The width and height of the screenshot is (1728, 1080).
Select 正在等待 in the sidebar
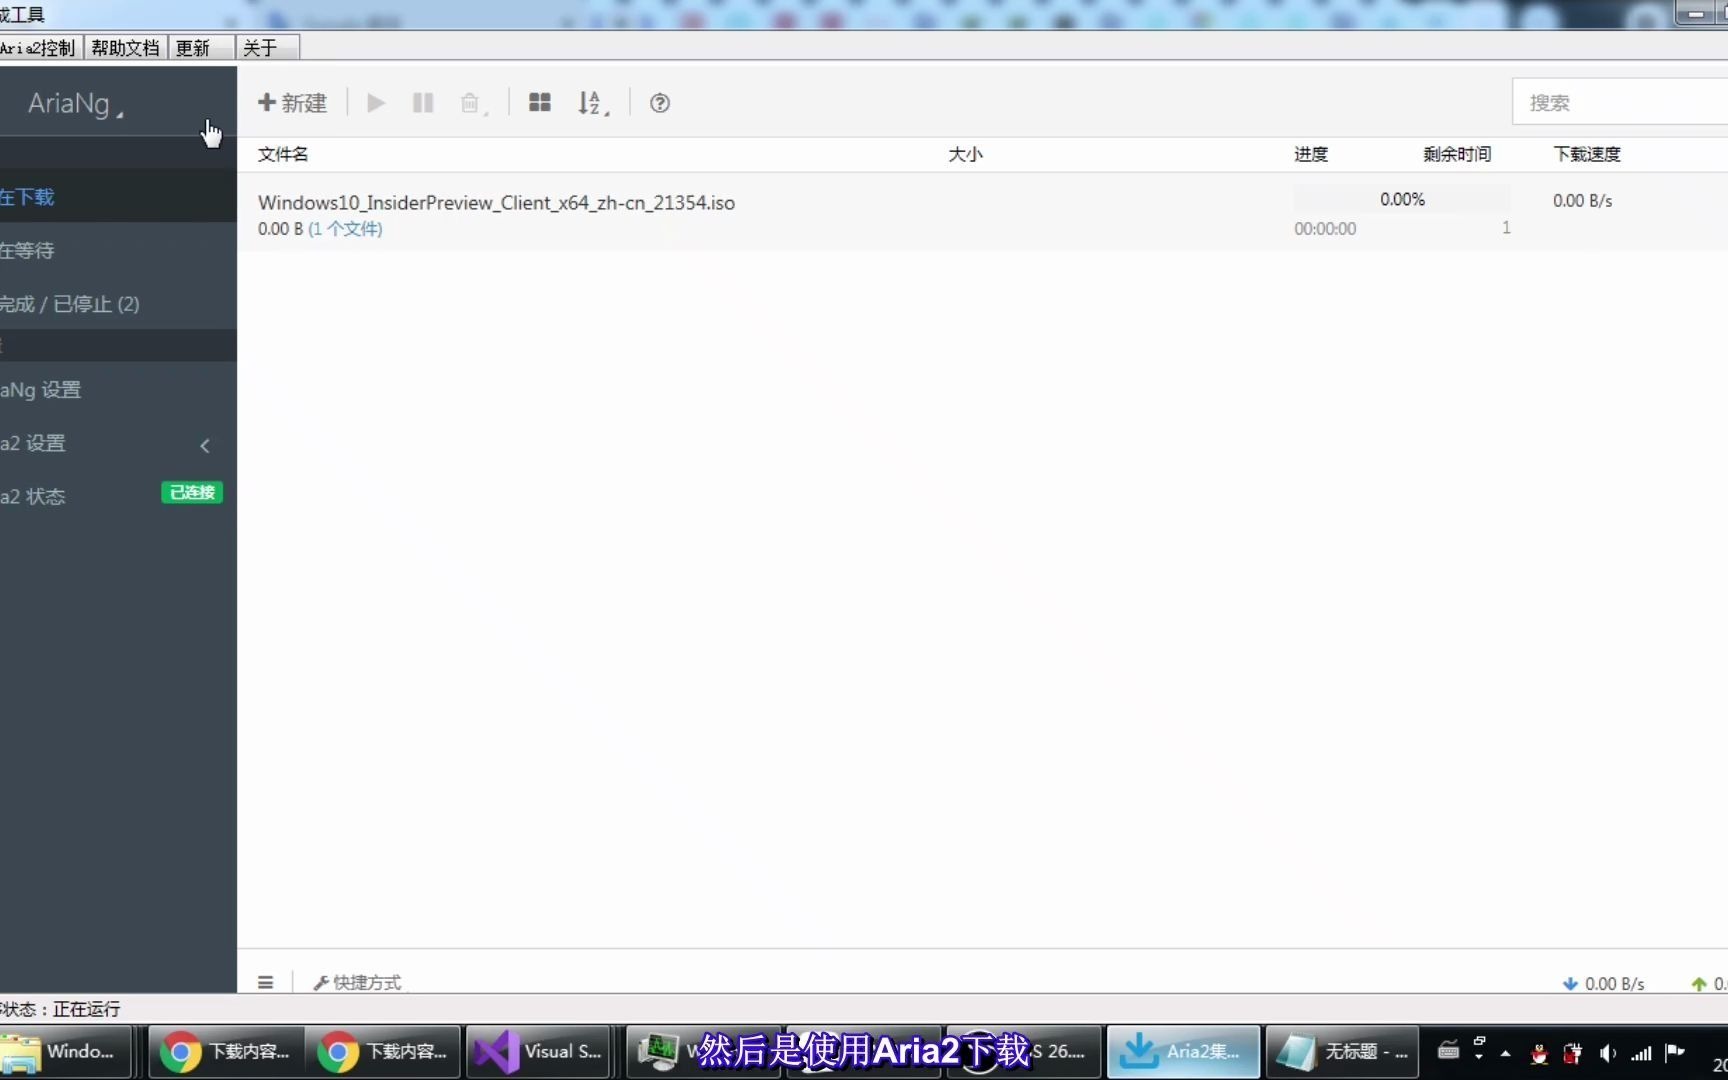118,250
